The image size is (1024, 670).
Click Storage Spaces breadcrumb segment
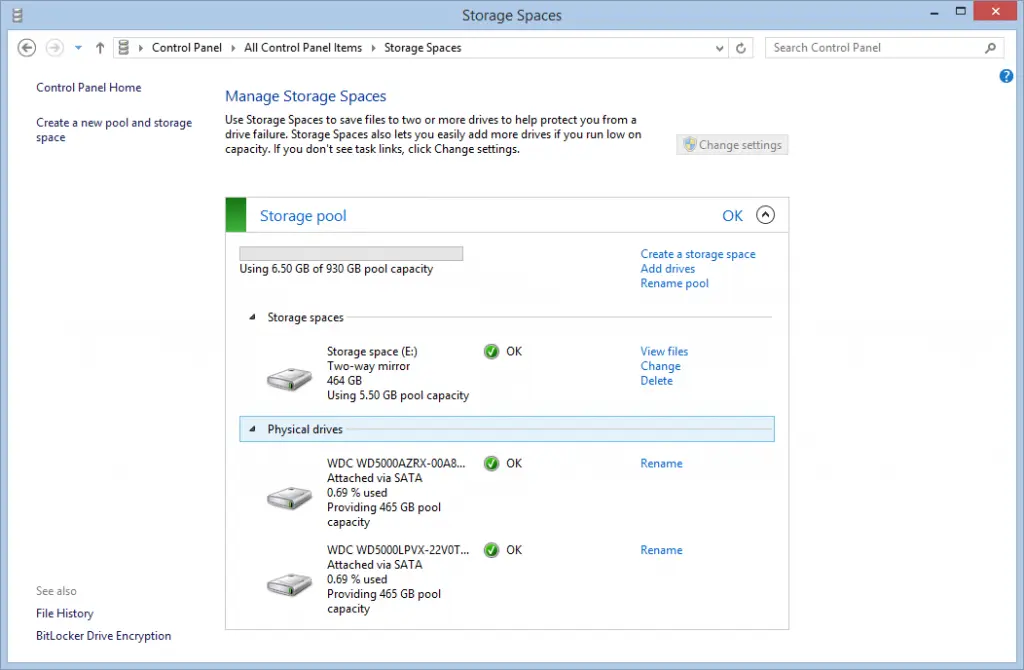(x=423, y=48)
